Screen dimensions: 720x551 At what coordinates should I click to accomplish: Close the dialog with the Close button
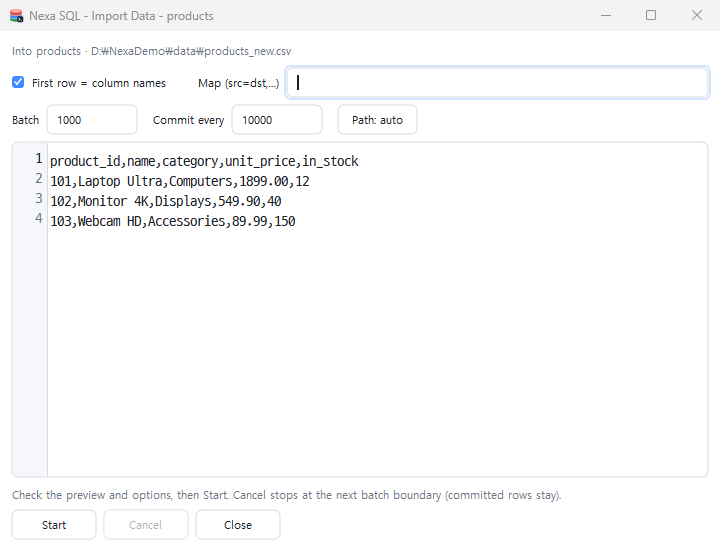point(238,525)
